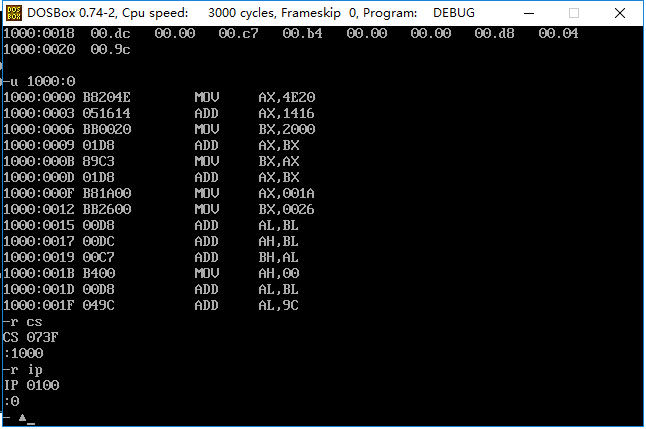The image size is (646, 429).
Task: Click the DOSBox icon in the title bar
Action: point(14,13)
